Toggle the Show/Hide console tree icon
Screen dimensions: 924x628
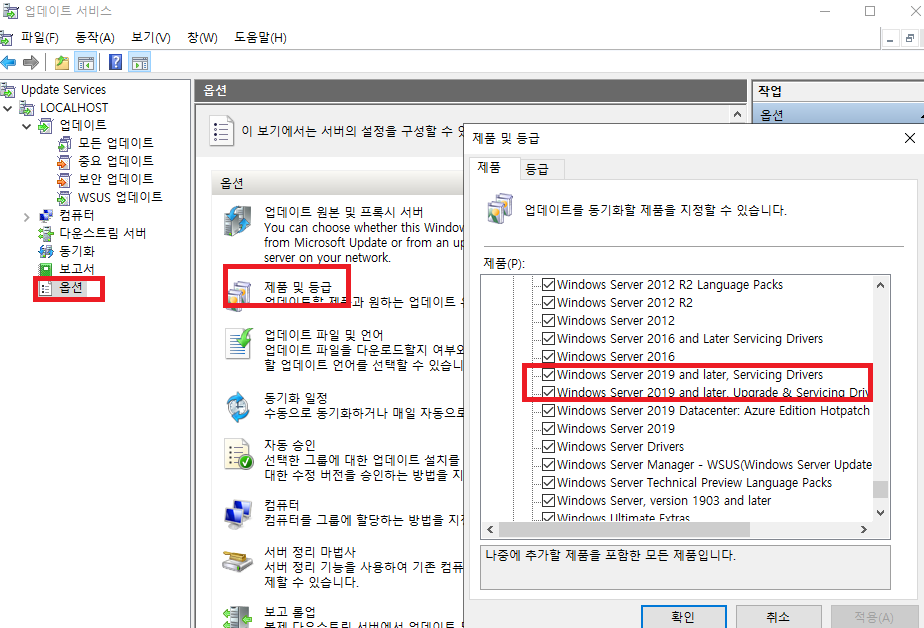point(86,62)
